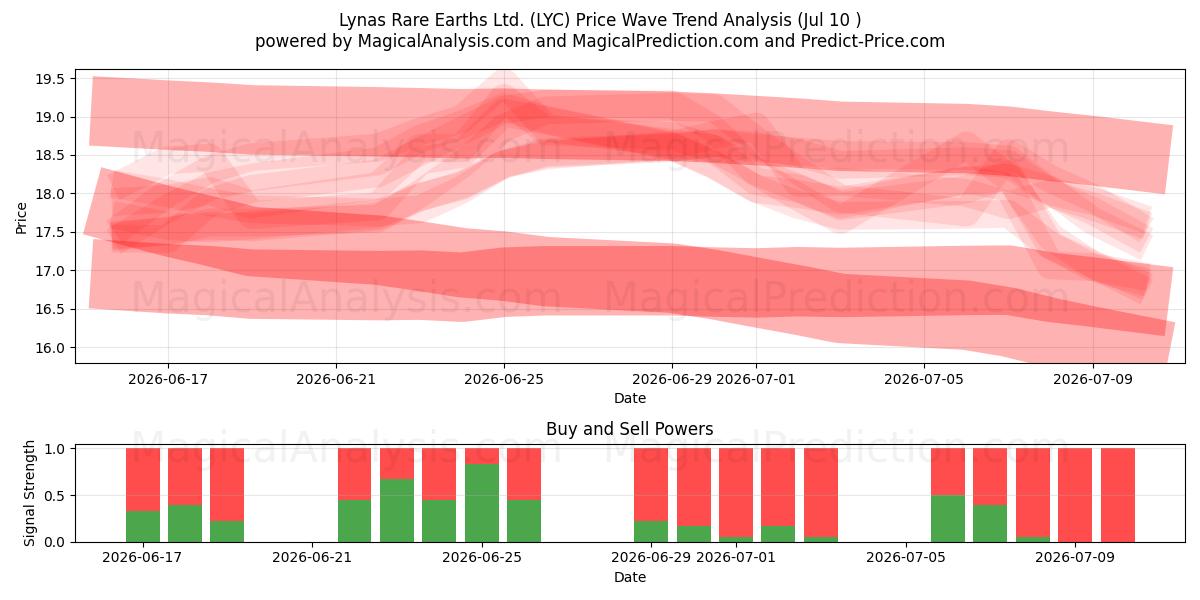Click the red sell segment of the 2026-06-17 bar

(143, 480)
